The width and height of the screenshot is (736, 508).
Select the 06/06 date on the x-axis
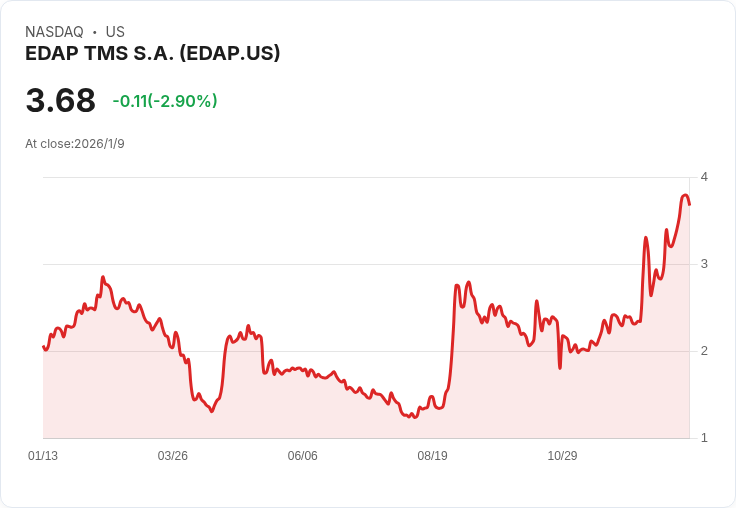click(303, 456)
